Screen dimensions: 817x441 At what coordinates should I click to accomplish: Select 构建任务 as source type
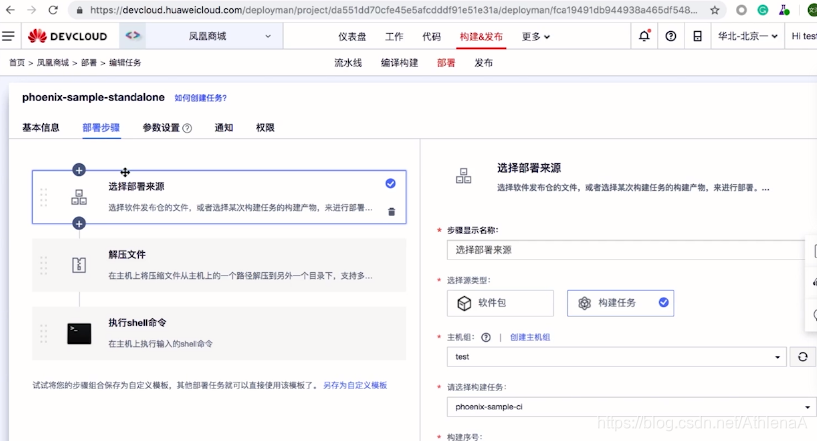[620, 303]
